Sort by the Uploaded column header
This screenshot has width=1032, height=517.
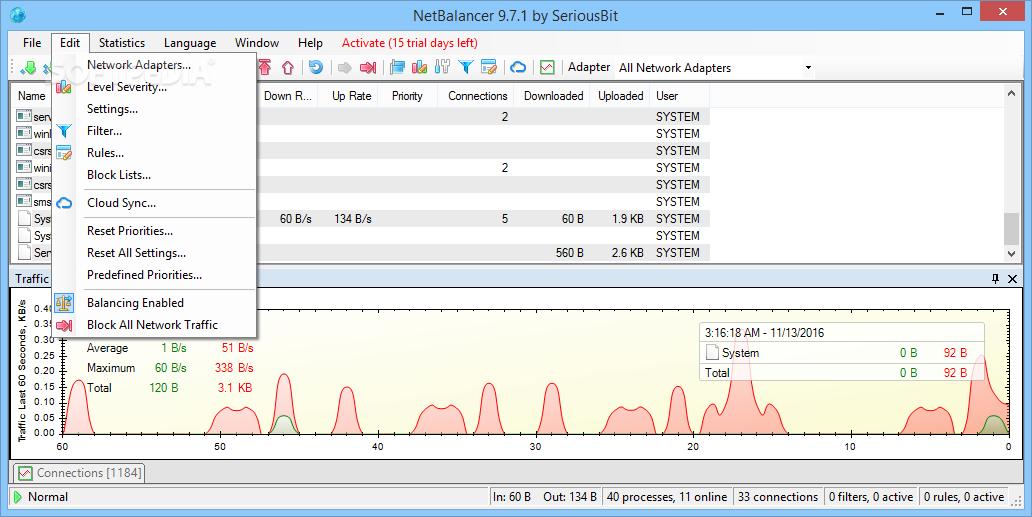[620, 96]
